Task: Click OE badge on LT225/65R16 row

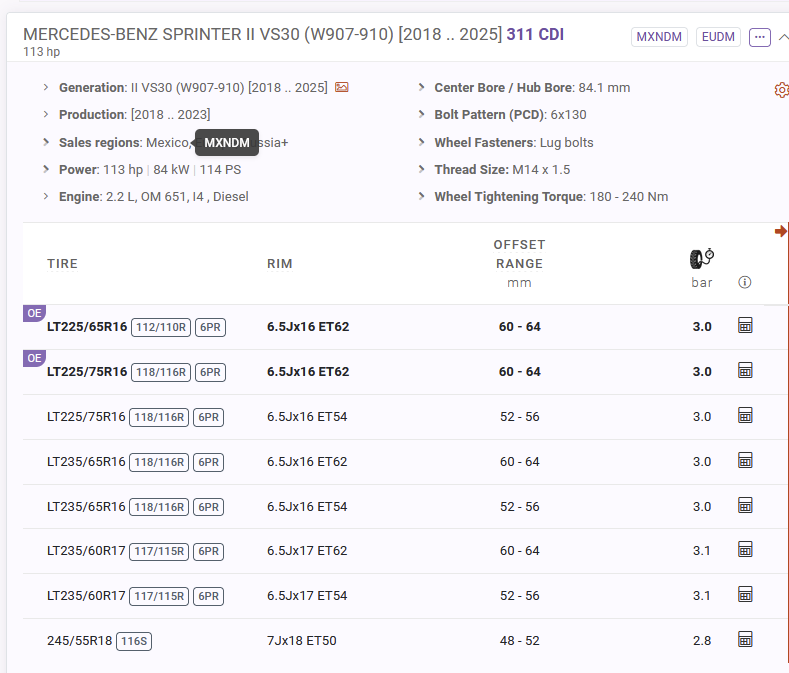Action: coord(34,313)
